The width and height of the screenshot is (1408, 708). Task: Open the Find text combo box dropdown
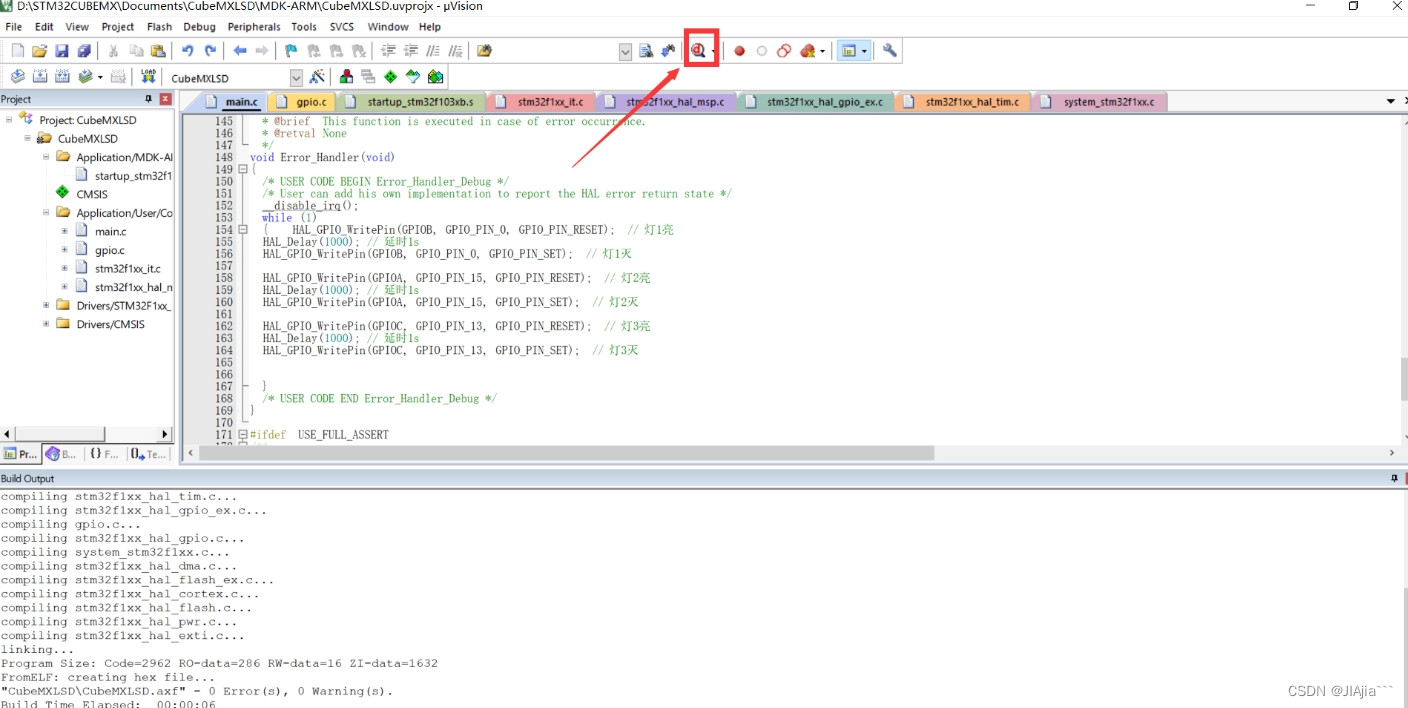point(625,51)
